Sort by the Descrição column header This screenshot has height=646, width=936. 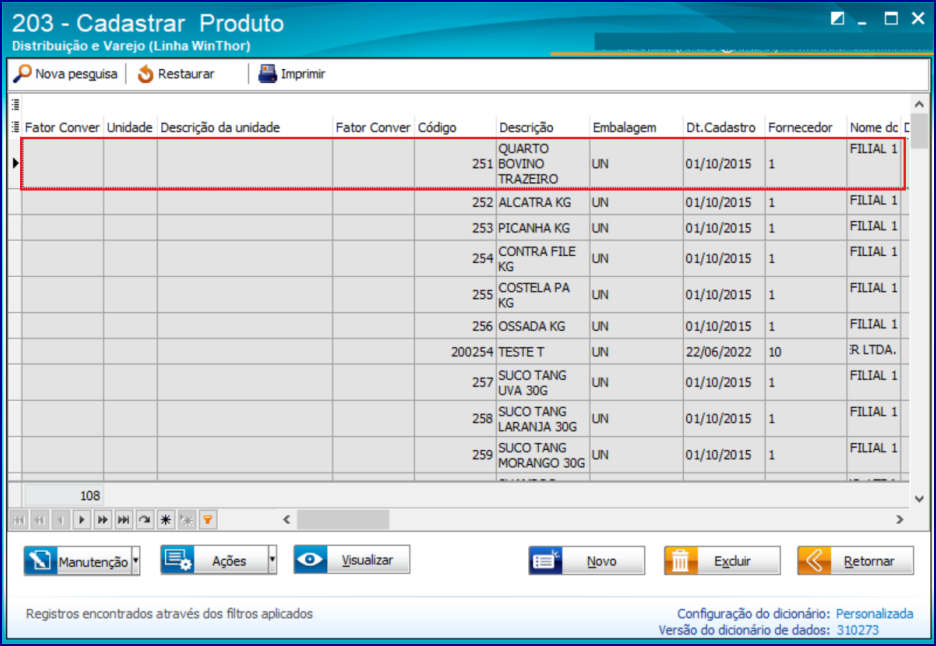pyautogui.click(x=543, y=127)
